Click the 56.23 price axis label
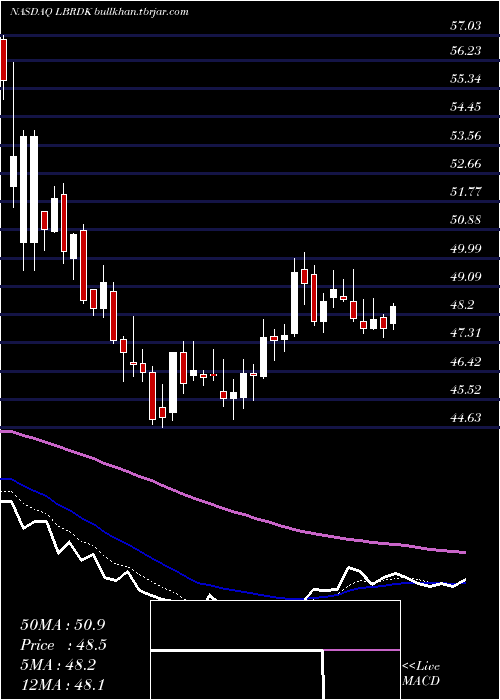The width and height of the screenshot is (500, 700). coord(466,51)
